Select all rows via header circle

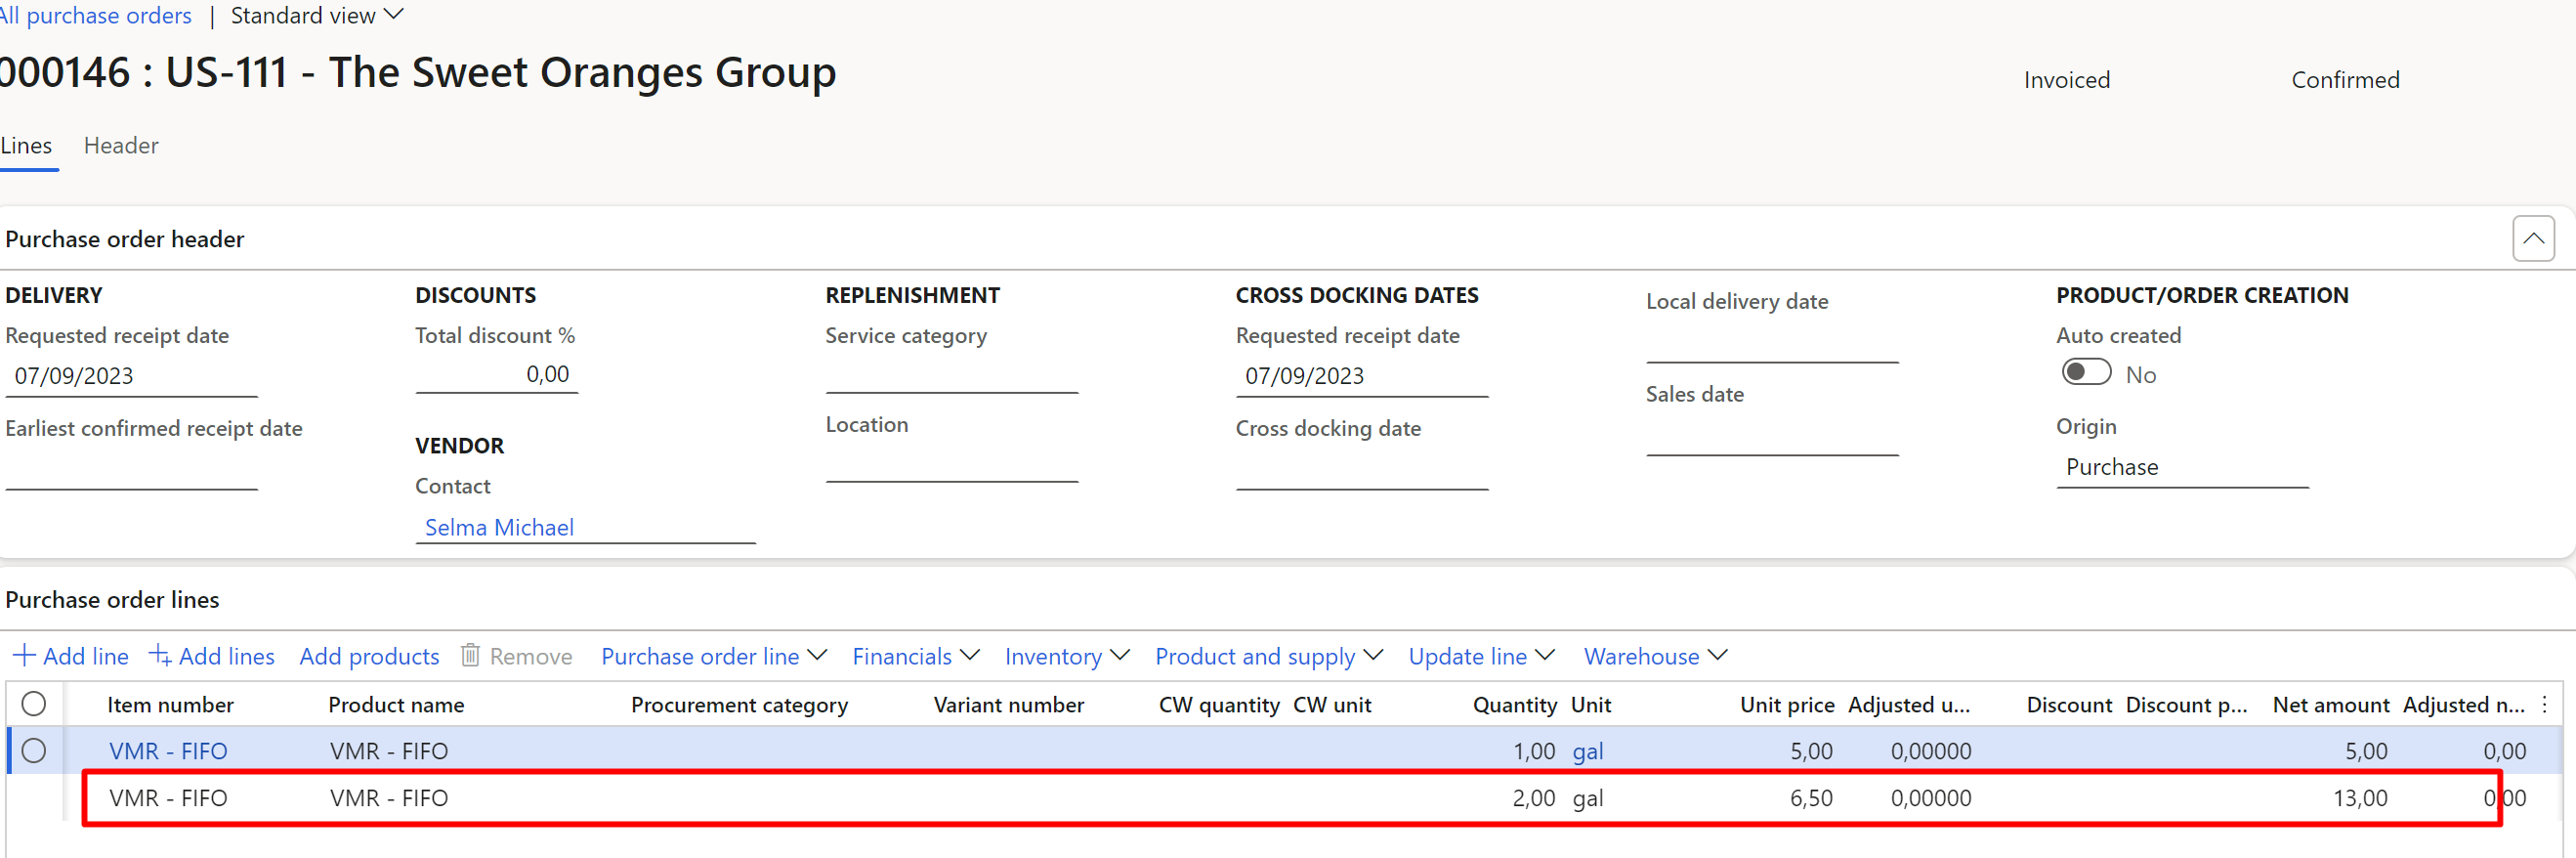pos(34,704)
